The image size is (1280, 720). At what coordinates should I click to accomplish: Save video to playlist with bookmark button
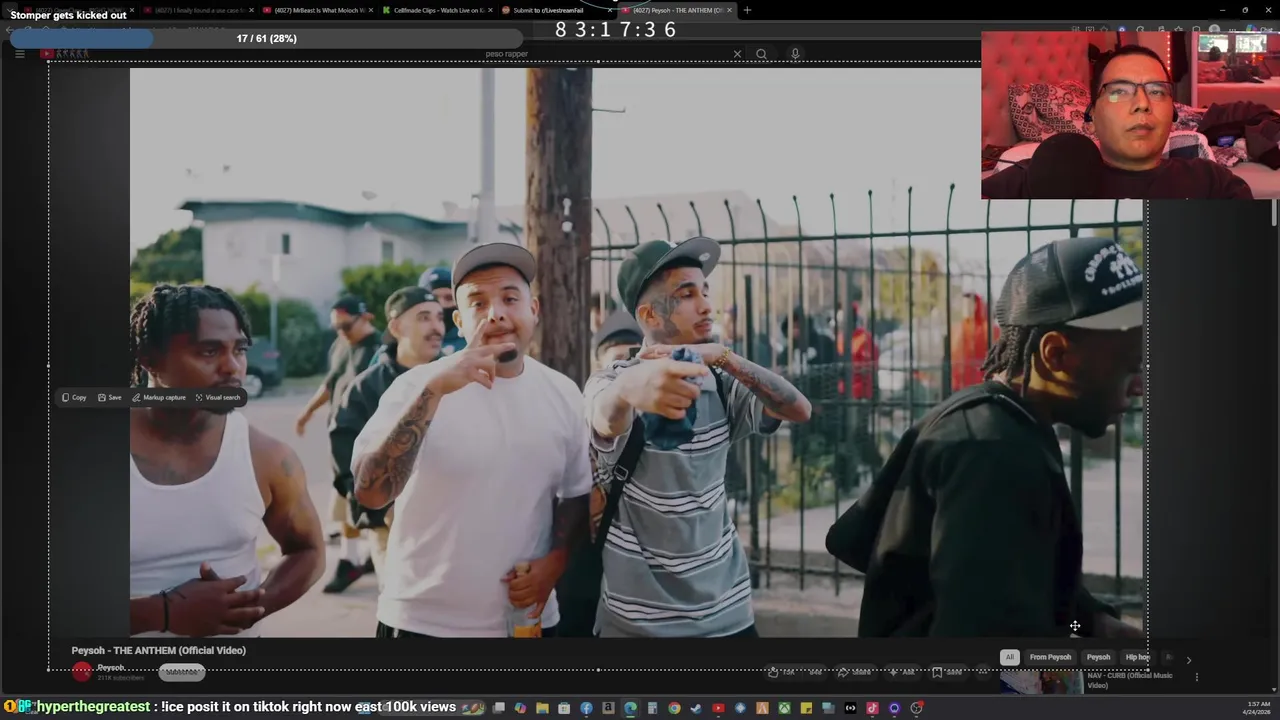point(947,672)
